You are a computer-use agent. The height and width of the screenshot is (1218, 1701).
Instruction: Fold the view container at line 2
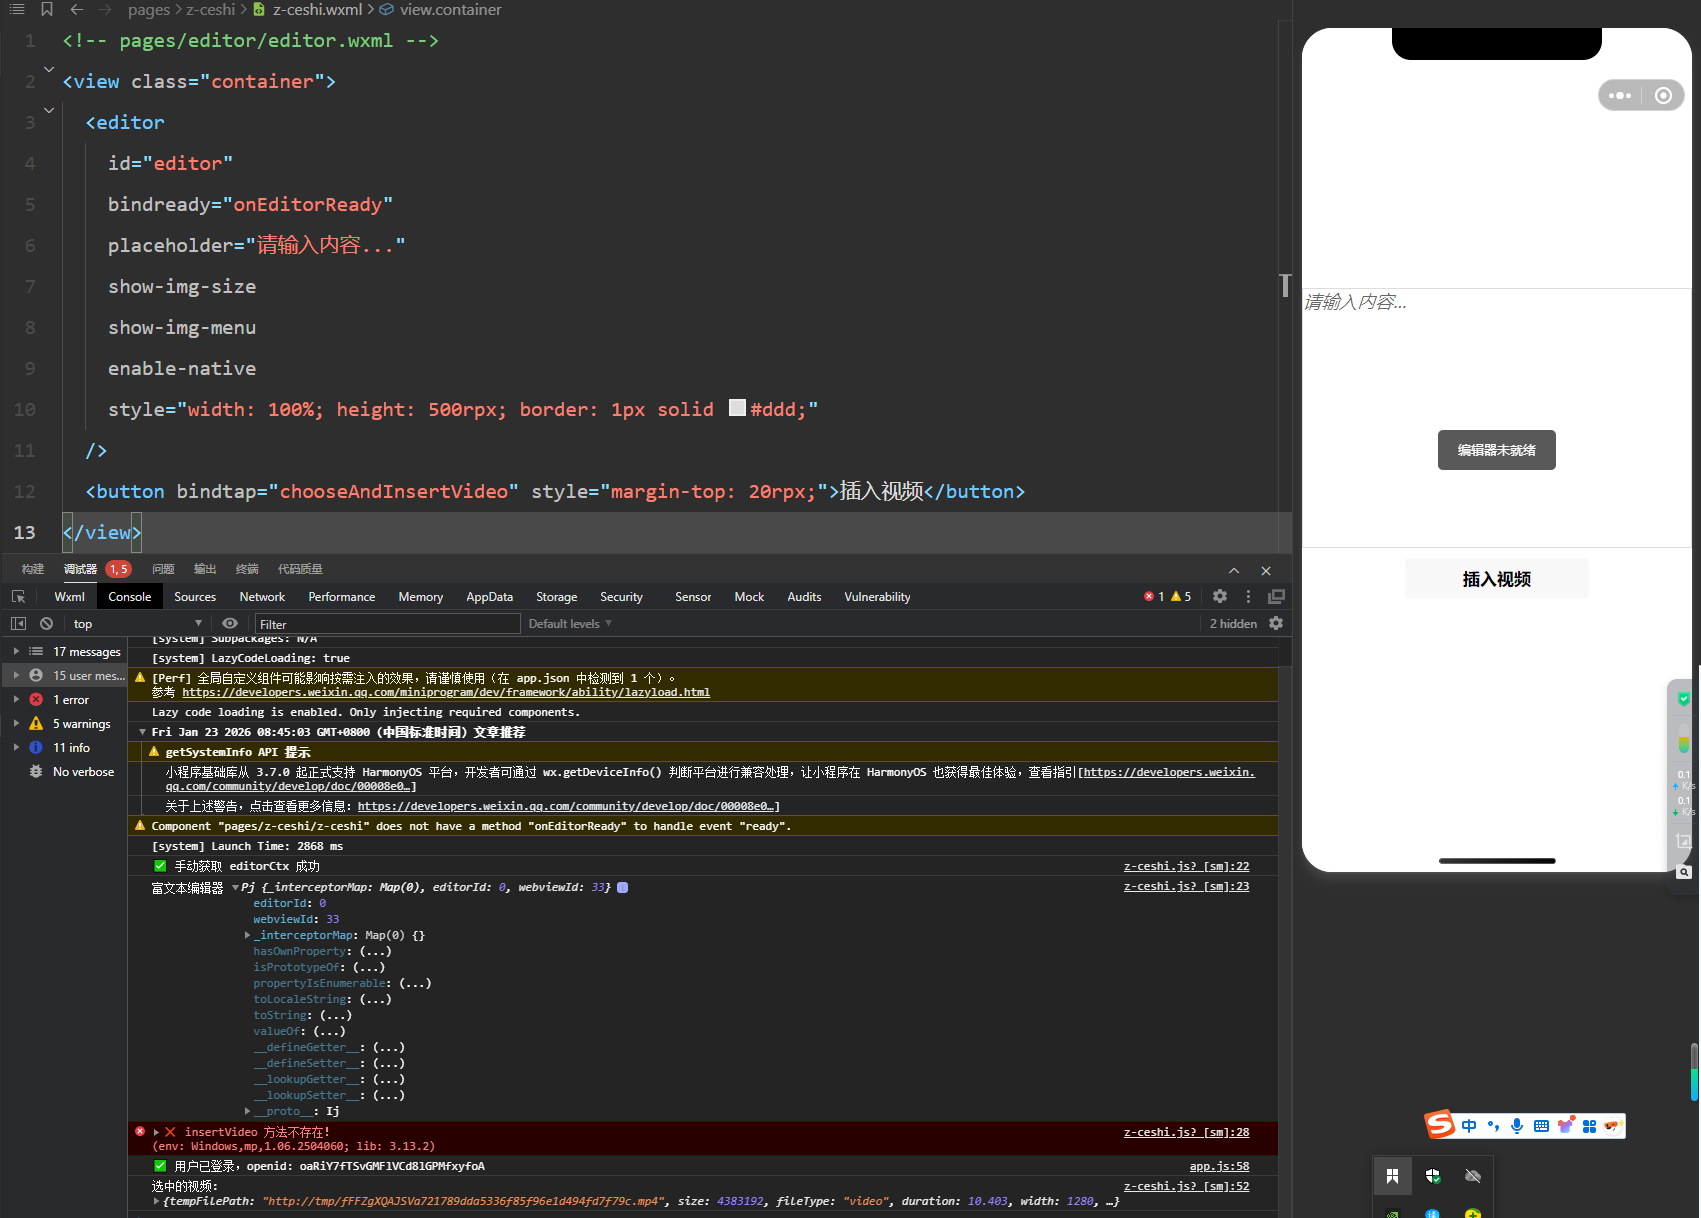click(48, 69)
